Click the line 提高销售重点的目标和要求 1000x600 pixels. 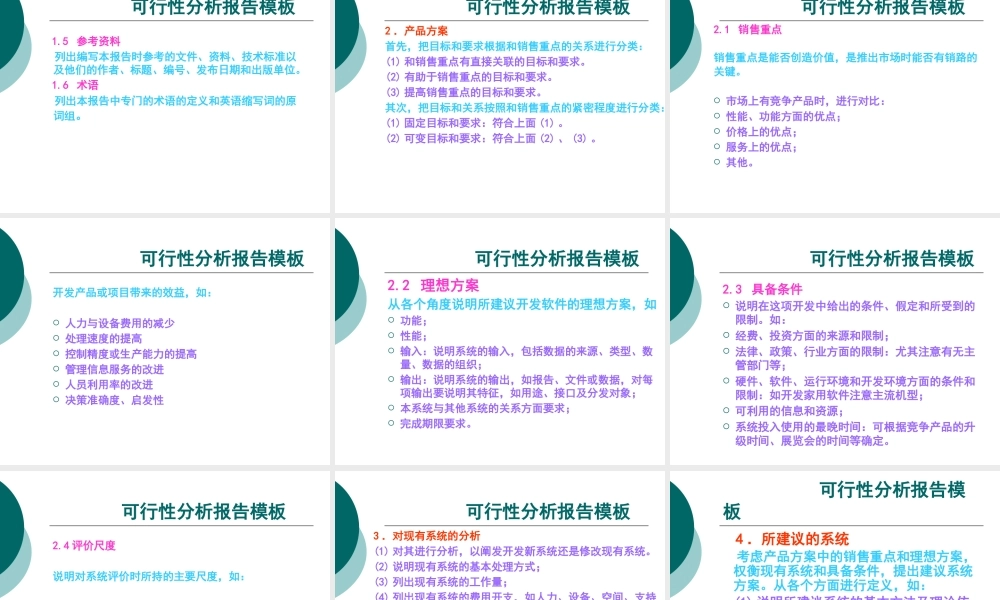coord(466,92)
